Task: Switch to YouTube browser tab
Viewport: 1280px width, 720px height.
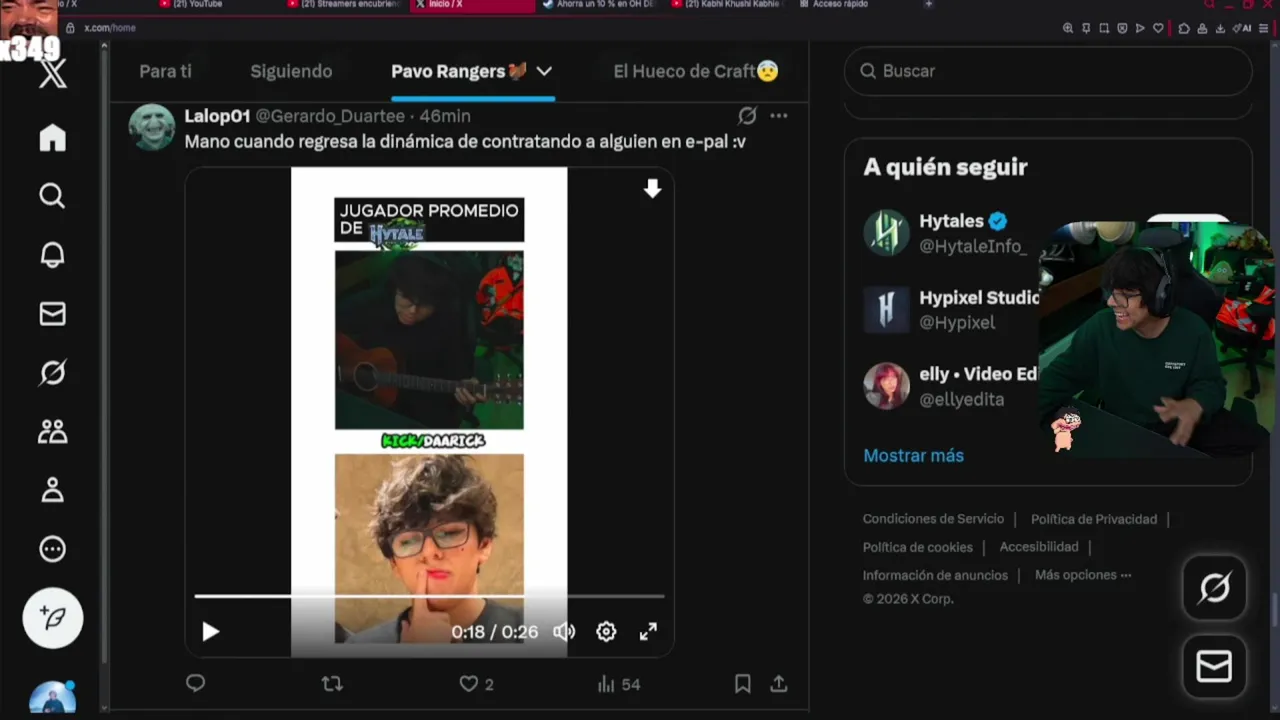Action: click(205, 5)
